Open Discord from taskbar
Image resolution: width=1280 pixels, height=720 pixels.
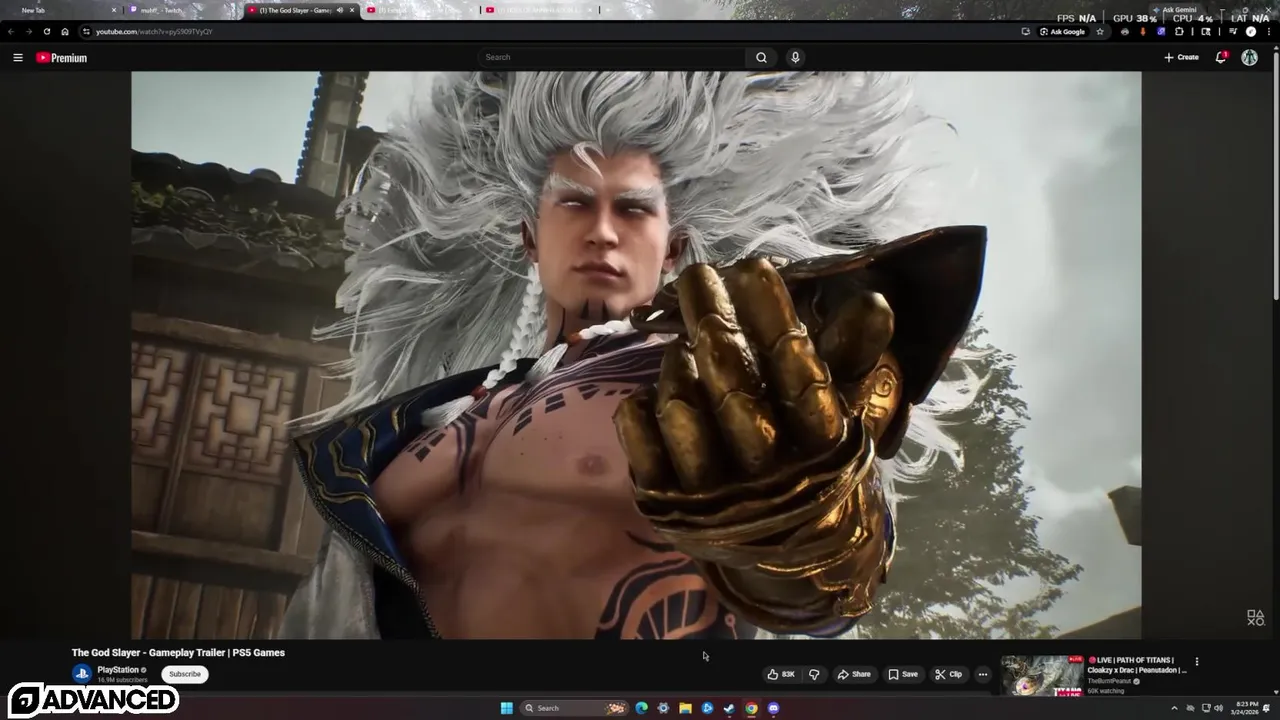click(773, 708)
